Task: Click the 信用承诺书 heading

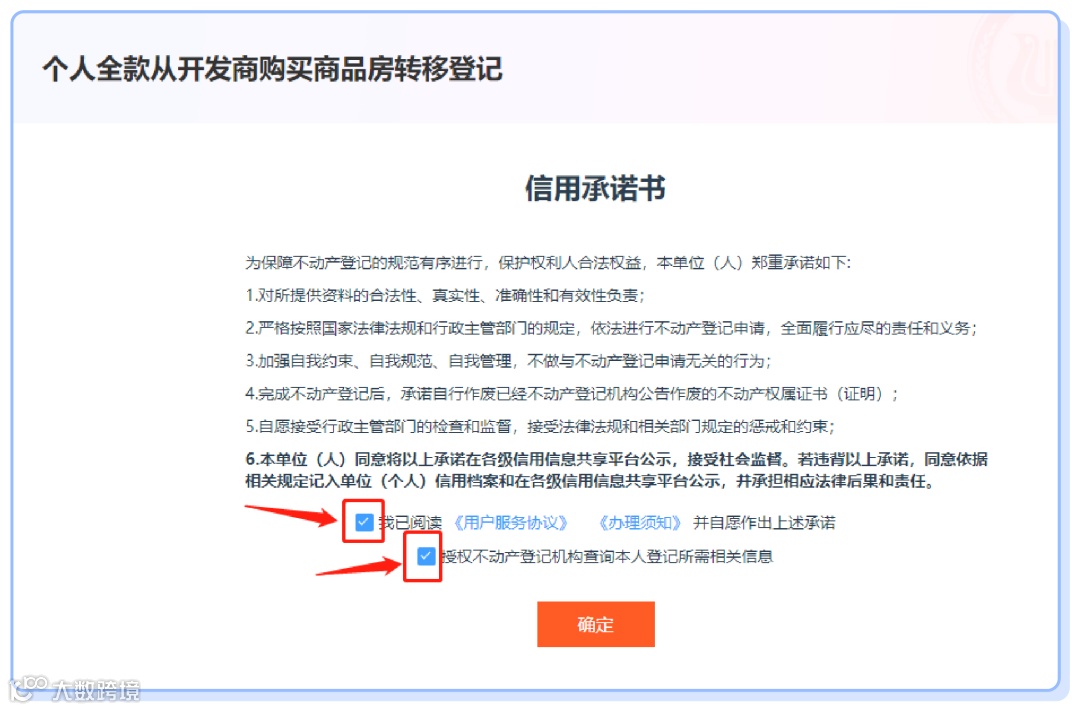Action: [x=595, y=188]
